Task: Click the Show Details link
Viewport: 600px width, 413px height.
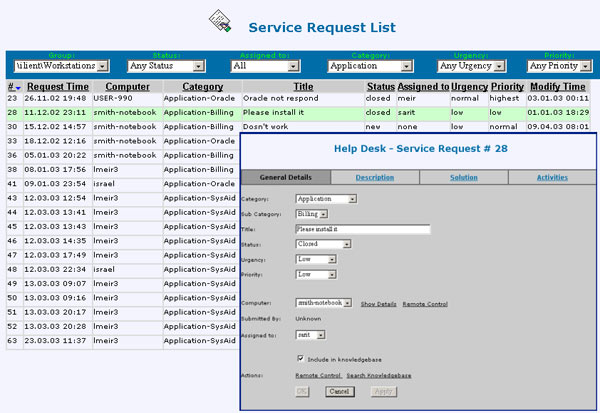Action: [378, 303]
